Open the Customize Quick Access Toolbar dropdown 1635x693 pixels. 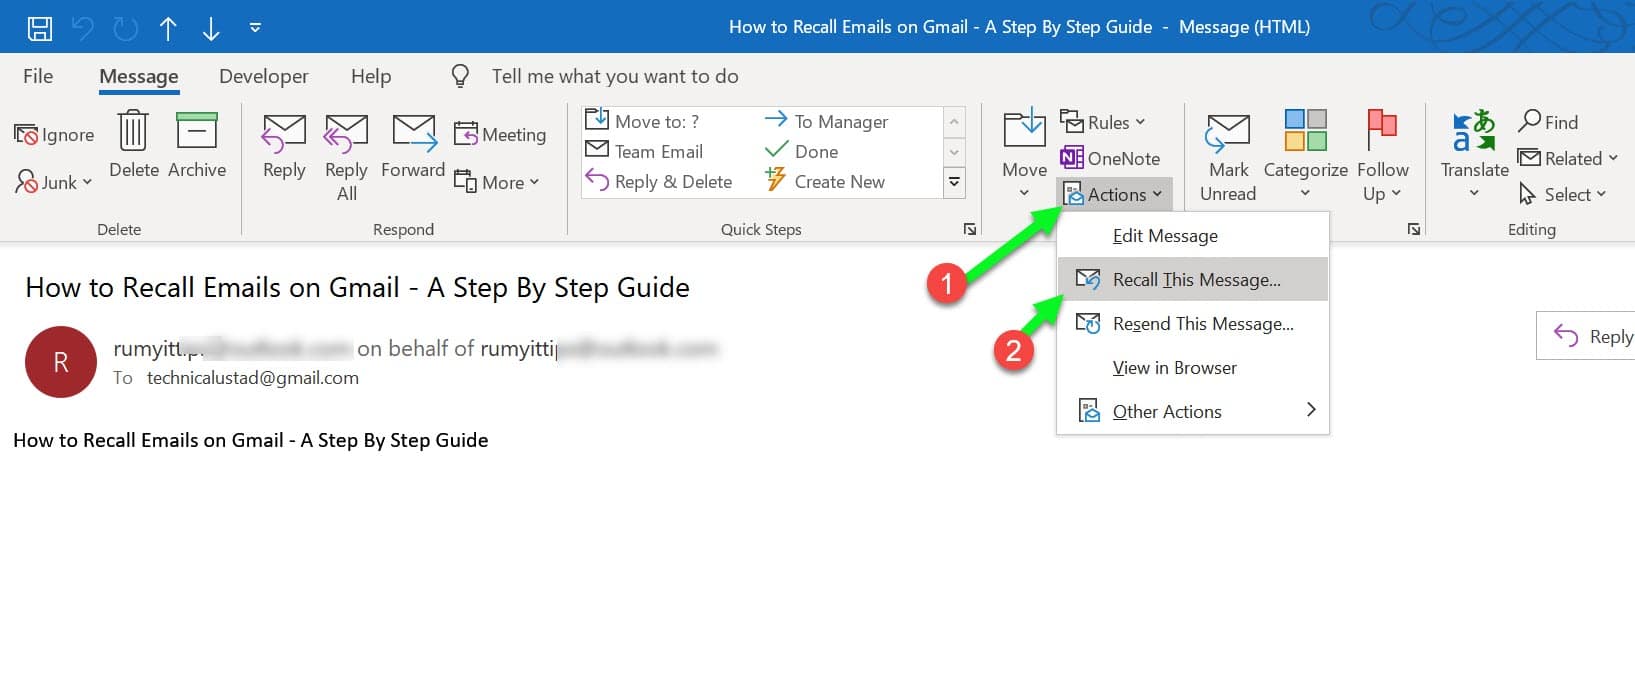(255, 28)
